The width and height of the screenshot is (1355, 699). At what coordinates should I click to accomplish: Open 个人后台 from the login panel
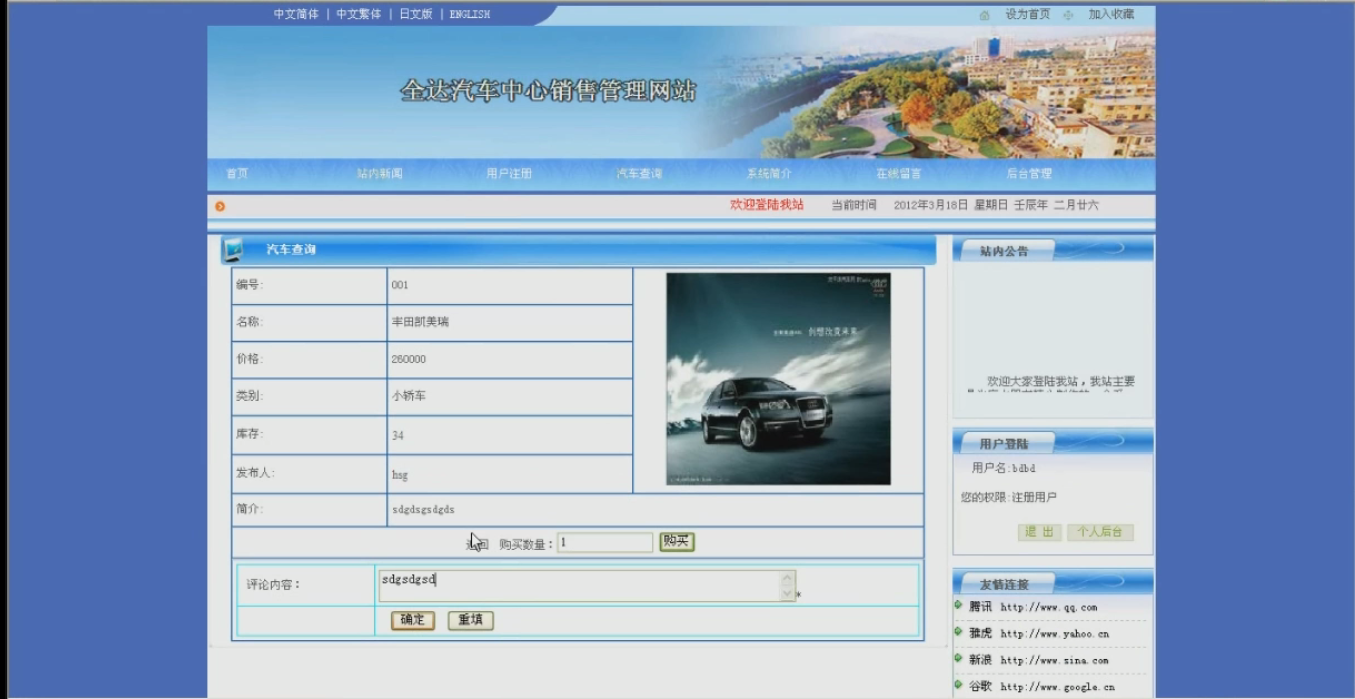pos(1100,532)
